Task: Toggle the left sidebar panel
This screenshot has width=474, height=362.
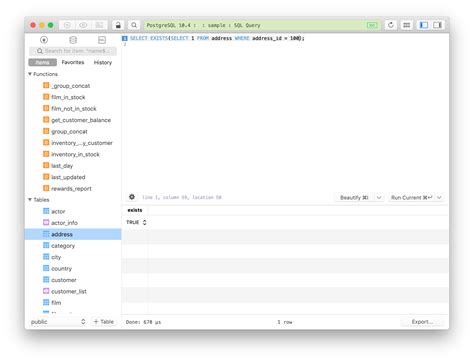Action: coord(424,25)
